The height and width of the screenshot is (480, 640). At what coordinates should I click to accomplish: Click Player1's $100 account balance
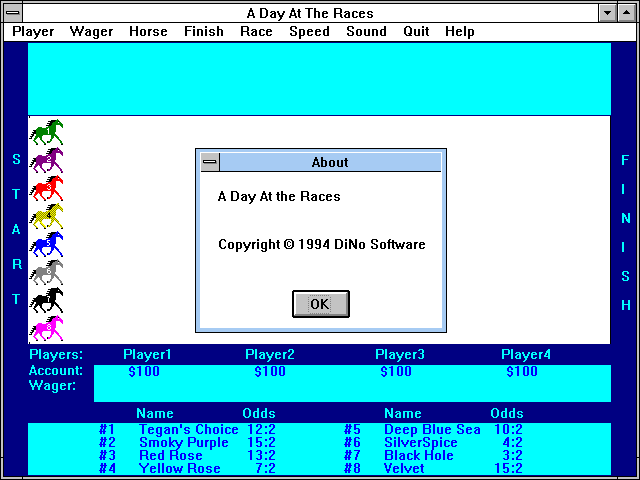pos(144,372)
